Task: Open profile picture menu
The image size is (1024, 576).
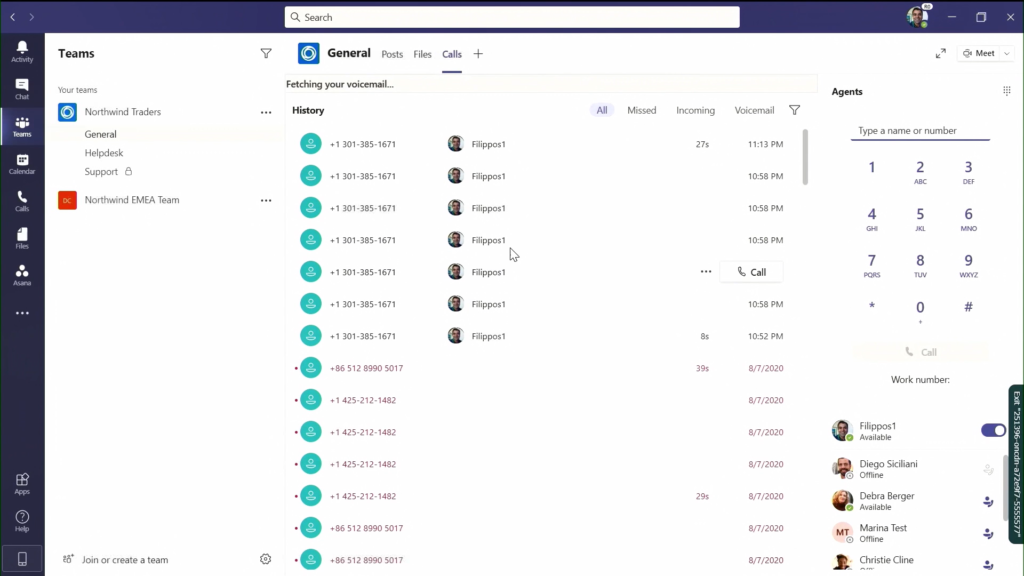Action: click(x=918, y=17)
